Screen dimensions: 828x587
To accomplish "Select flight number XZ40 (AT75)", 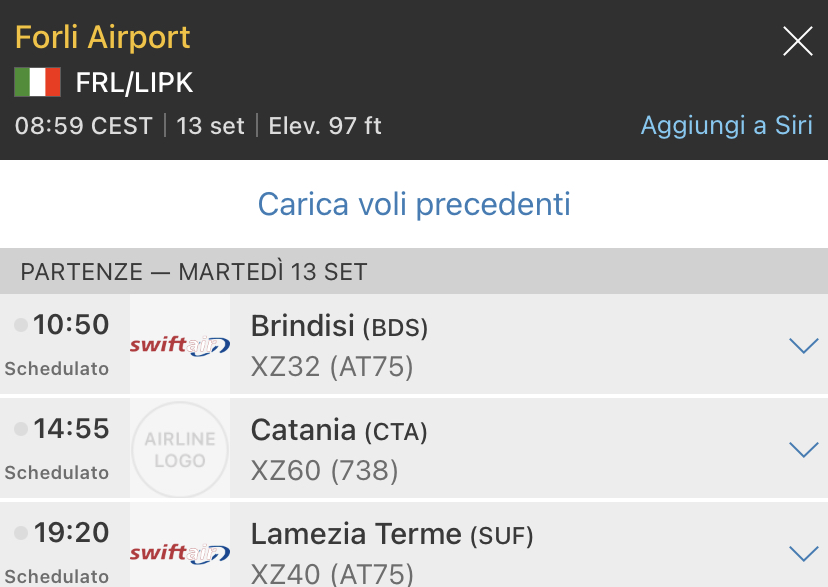I will (332, 574).
